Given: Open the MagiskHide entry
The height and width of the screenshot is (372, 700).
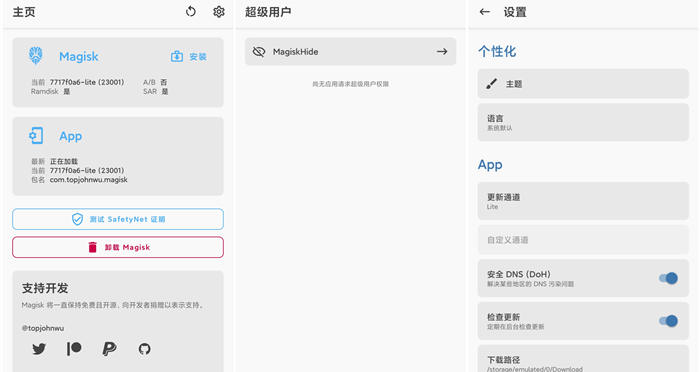Looking at the screenshot, I should 350,52.
